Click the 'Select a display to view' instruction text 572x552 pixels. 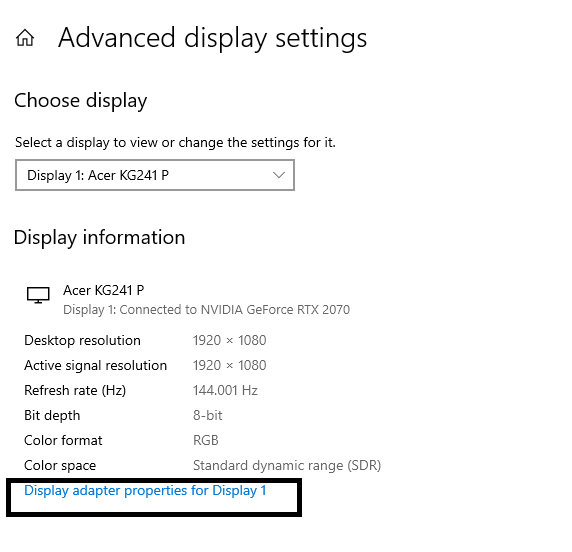[175, 142]
